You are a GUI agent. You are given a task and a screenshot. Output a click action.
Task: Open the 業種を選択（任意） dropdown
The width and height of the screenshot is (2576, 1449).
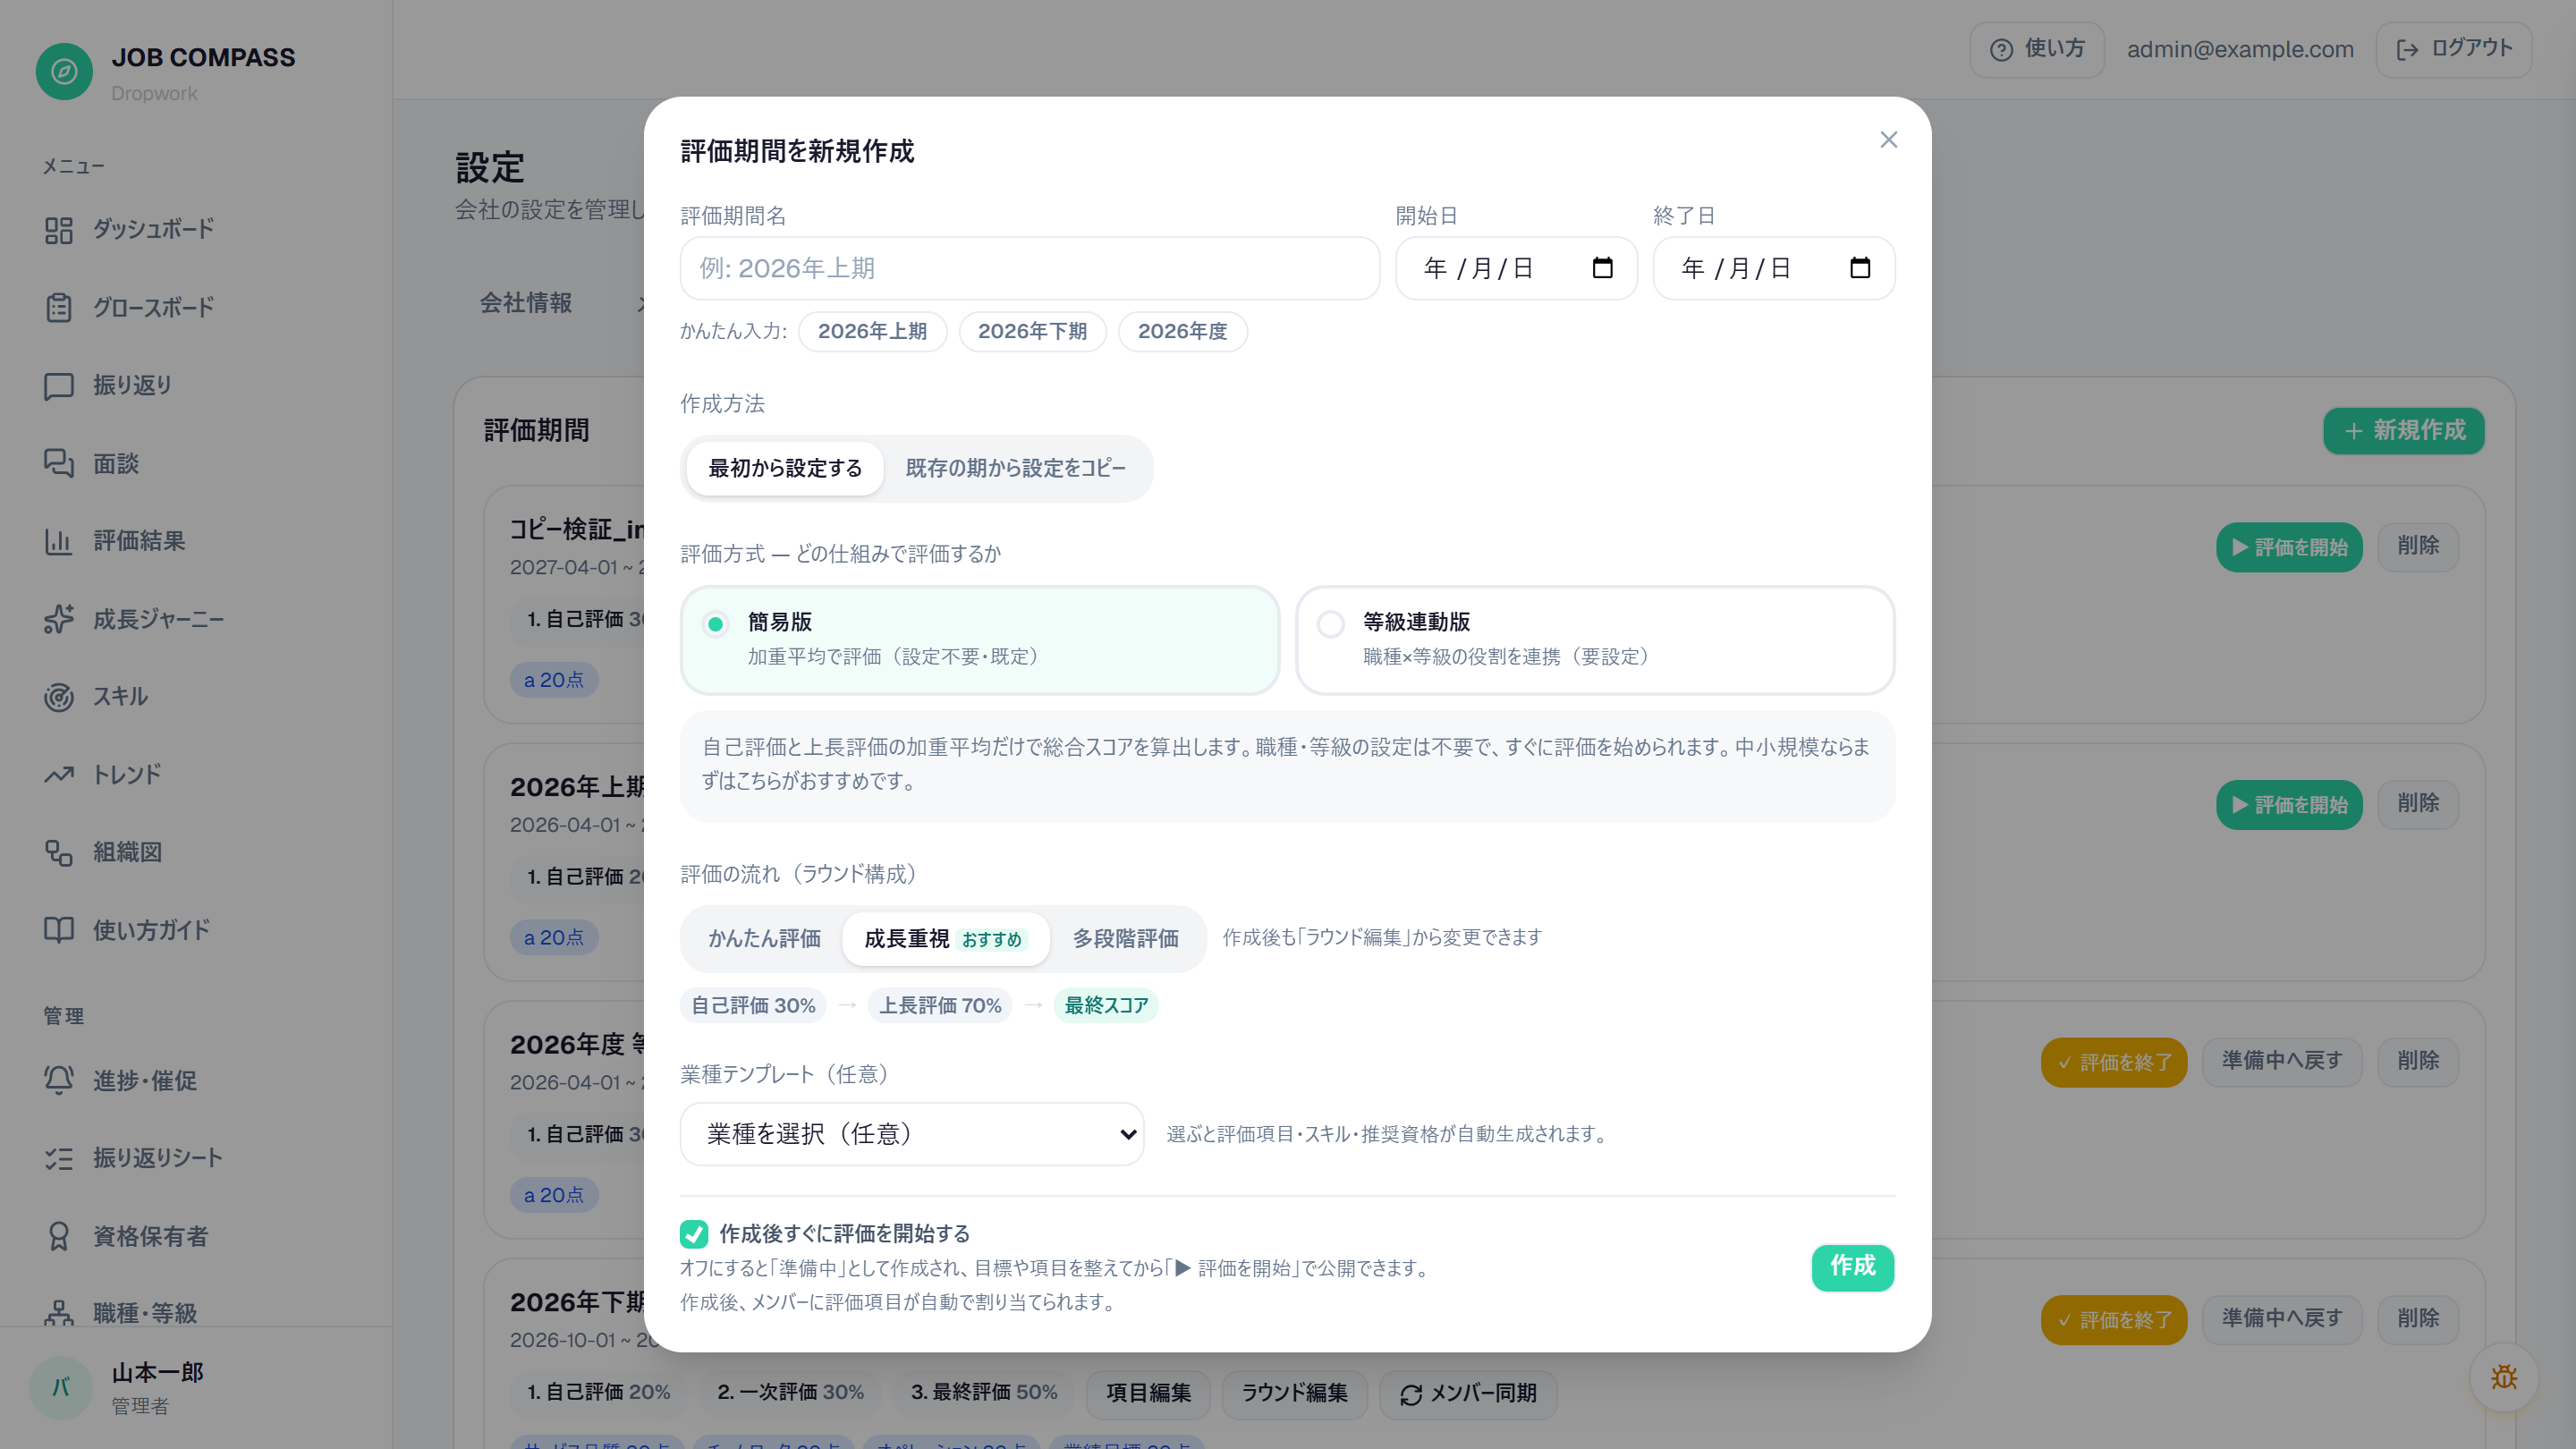[912, 1134]
